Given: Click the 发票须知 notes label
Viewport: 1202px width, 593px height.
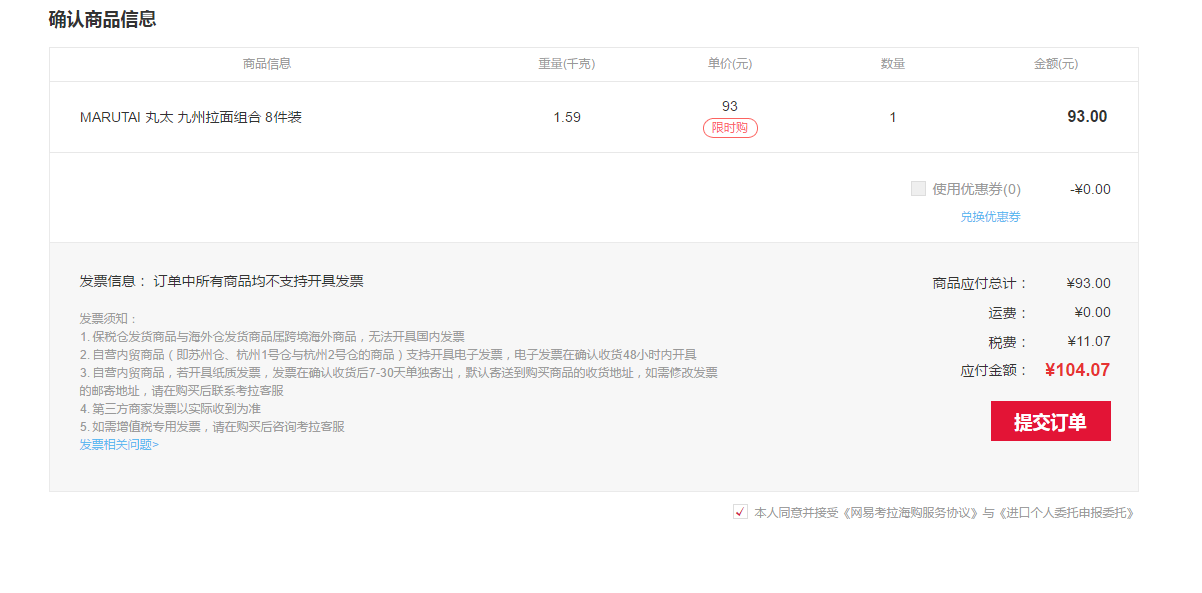Looking at the screenshot, I should [109, 319].
